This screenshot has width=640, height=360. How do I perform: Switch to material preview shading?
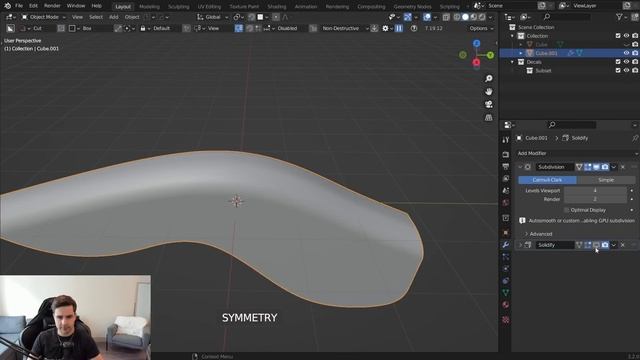click(x=473, y=17)
